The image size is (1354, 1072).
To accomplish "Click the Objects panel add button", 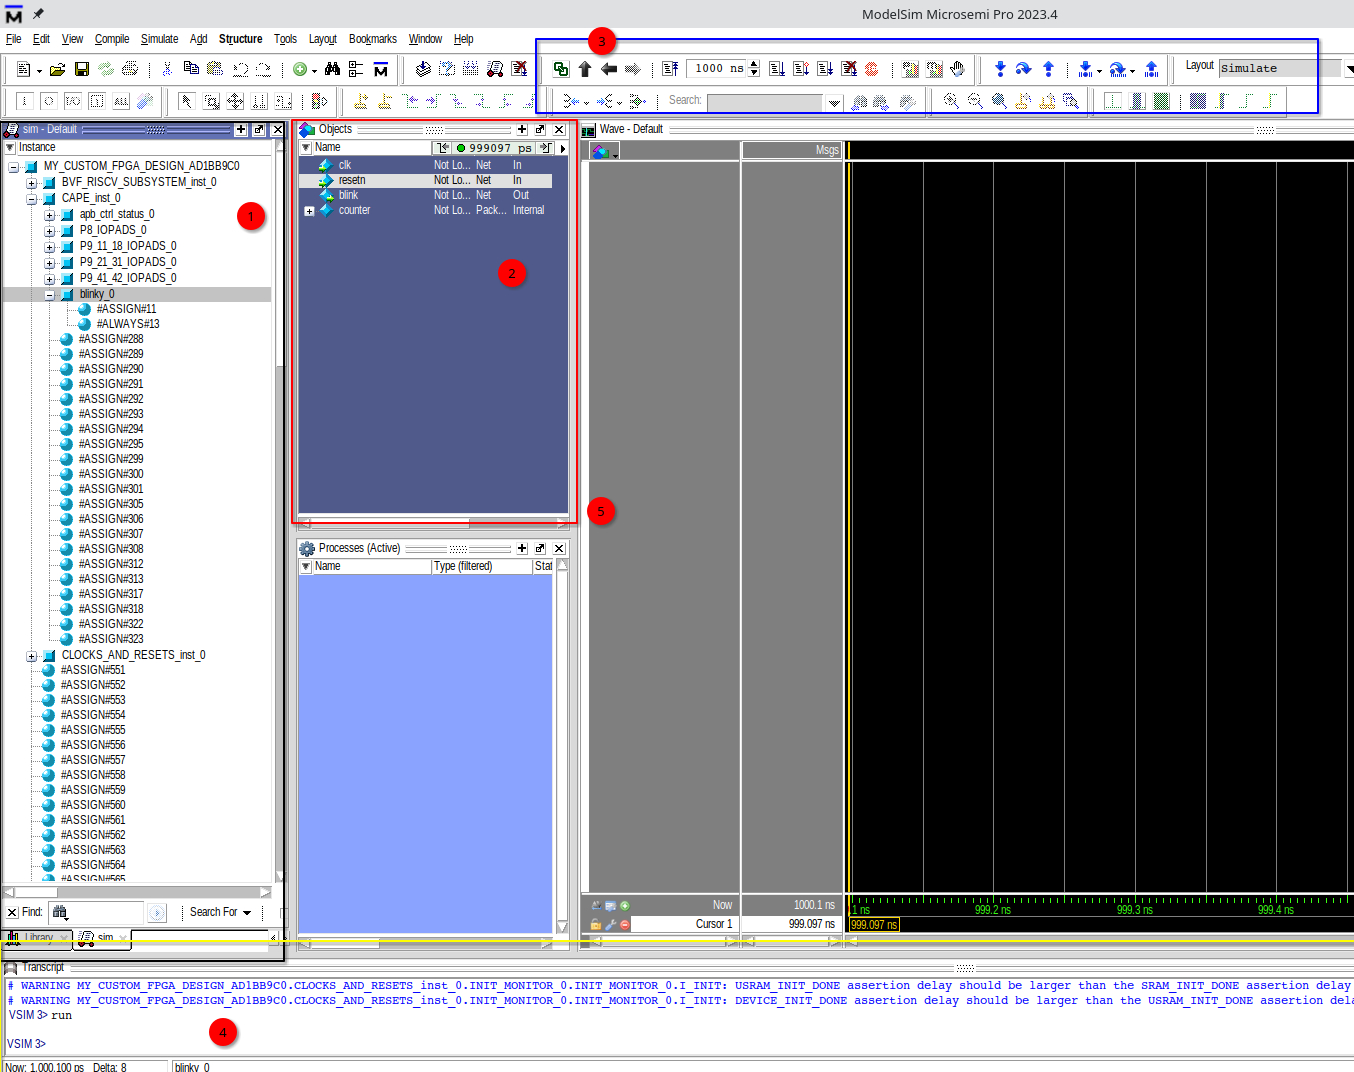I will (x=521, y=129).
